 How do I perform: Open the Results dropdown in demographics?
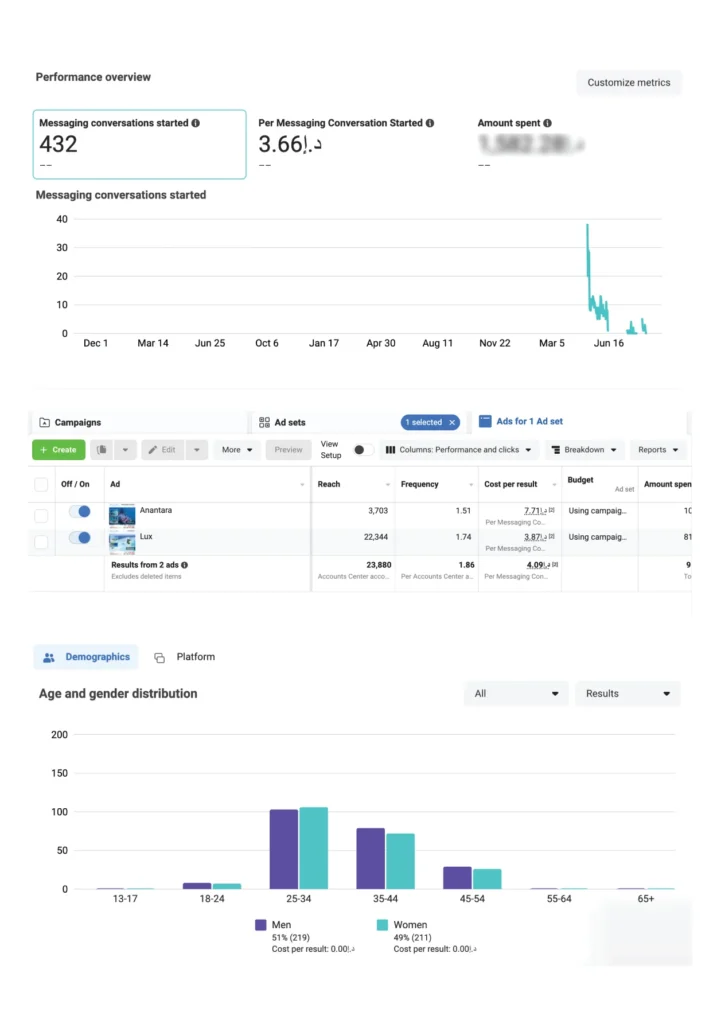[627, 694]
